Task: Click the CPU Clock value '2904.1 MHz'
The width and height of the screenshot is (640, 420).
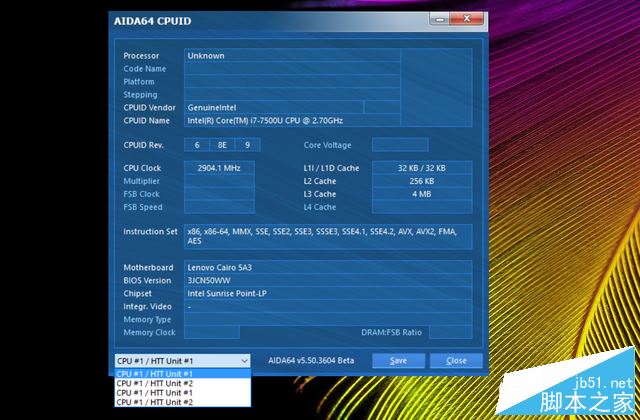Action: click(219, 168)
